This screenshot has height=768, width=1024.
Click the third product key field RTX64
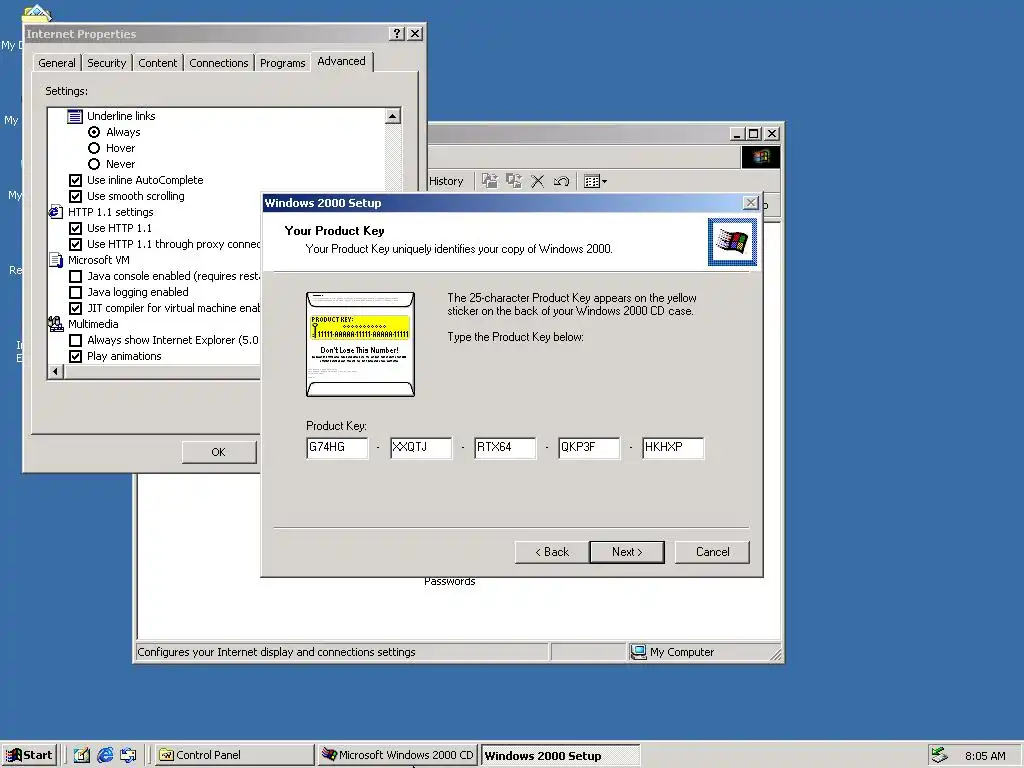[505, 448]
